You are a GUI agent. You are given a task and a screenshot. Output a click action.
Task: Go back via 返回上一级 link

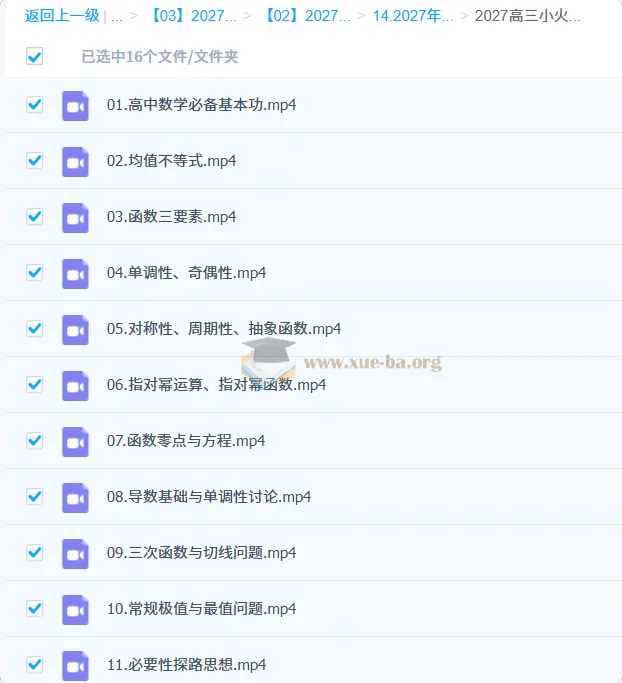[62, 16]
